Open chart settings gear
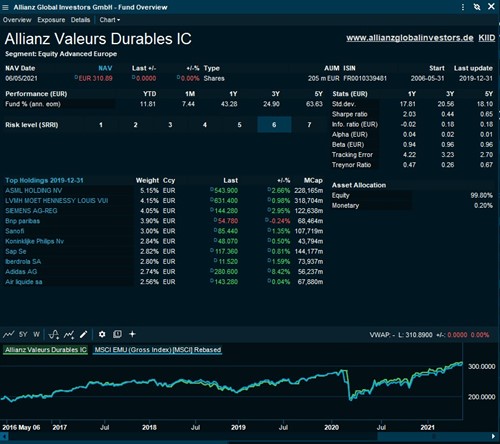This screenshot has width=500, height=444. coord(102,334)
